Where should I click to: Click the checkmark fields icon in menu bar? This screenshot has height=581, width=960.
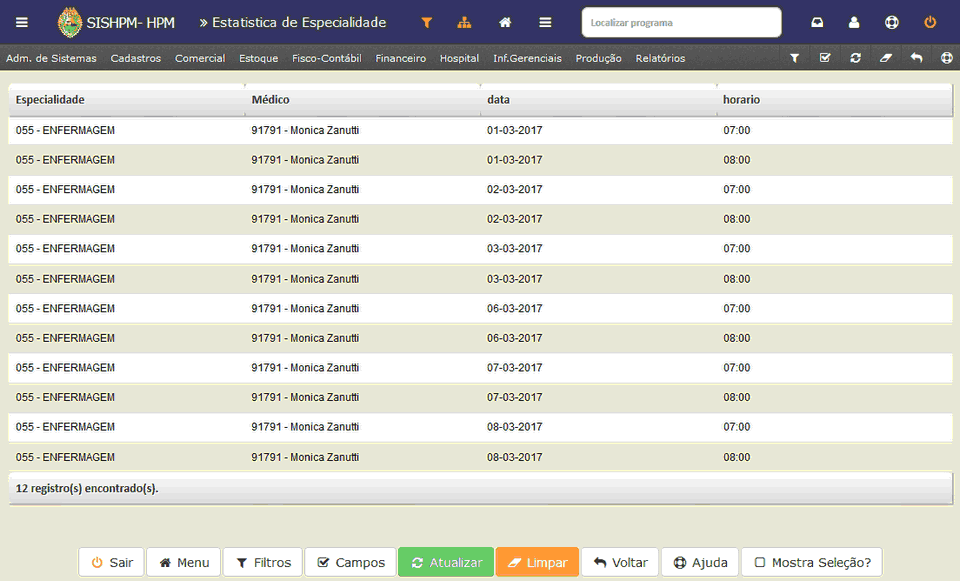click(825, 58)
